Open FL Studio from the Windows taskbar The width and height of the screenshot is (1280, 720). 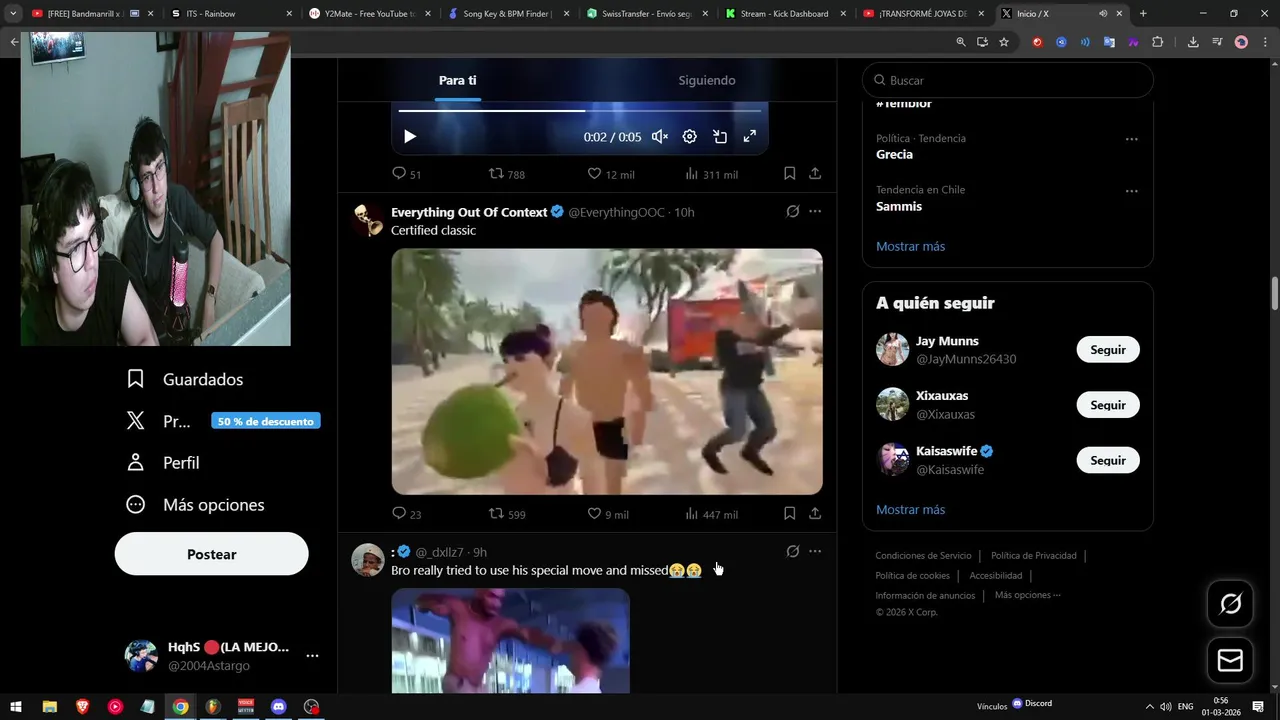coord(212,707)
